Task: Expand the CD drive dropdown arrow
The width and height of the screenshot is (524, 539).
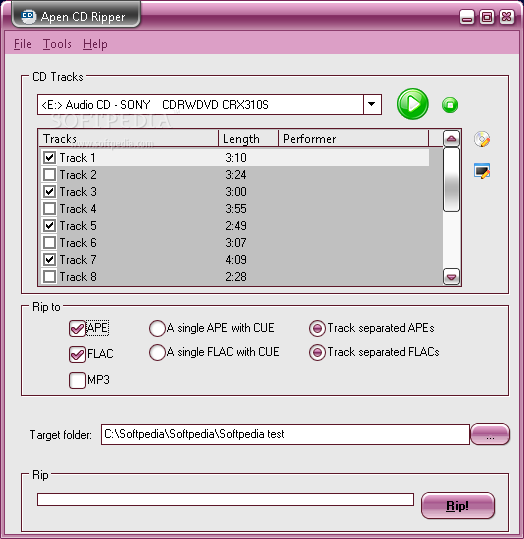Action: [x=372, y=104]
